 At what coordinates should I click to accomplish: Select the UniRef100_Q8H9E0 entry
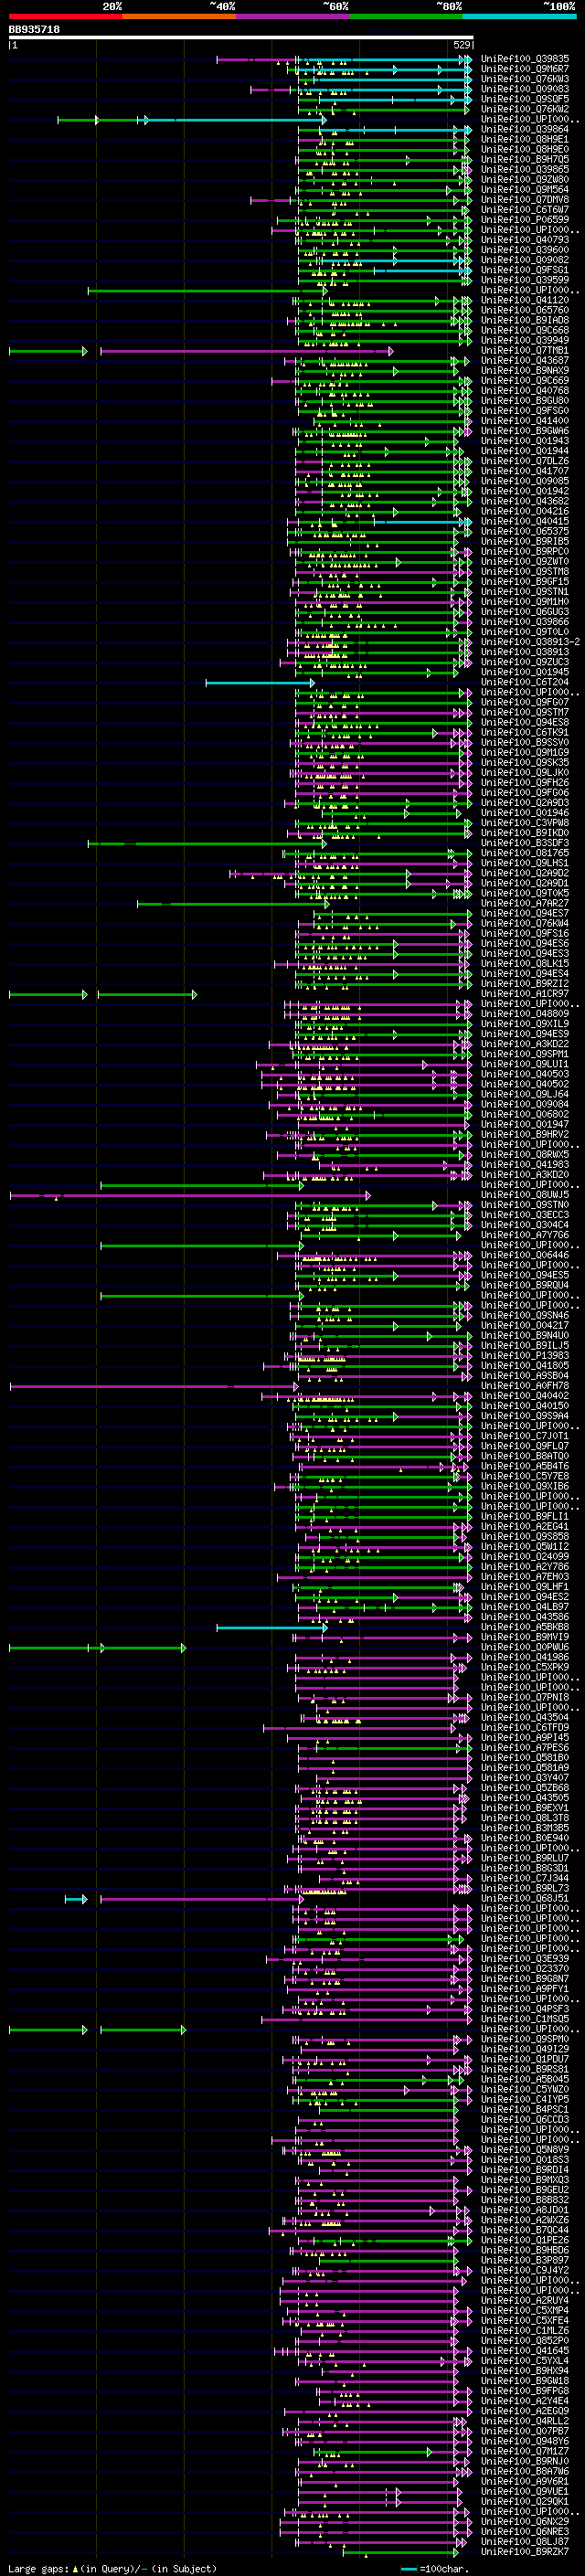click(x=525, y=149)
